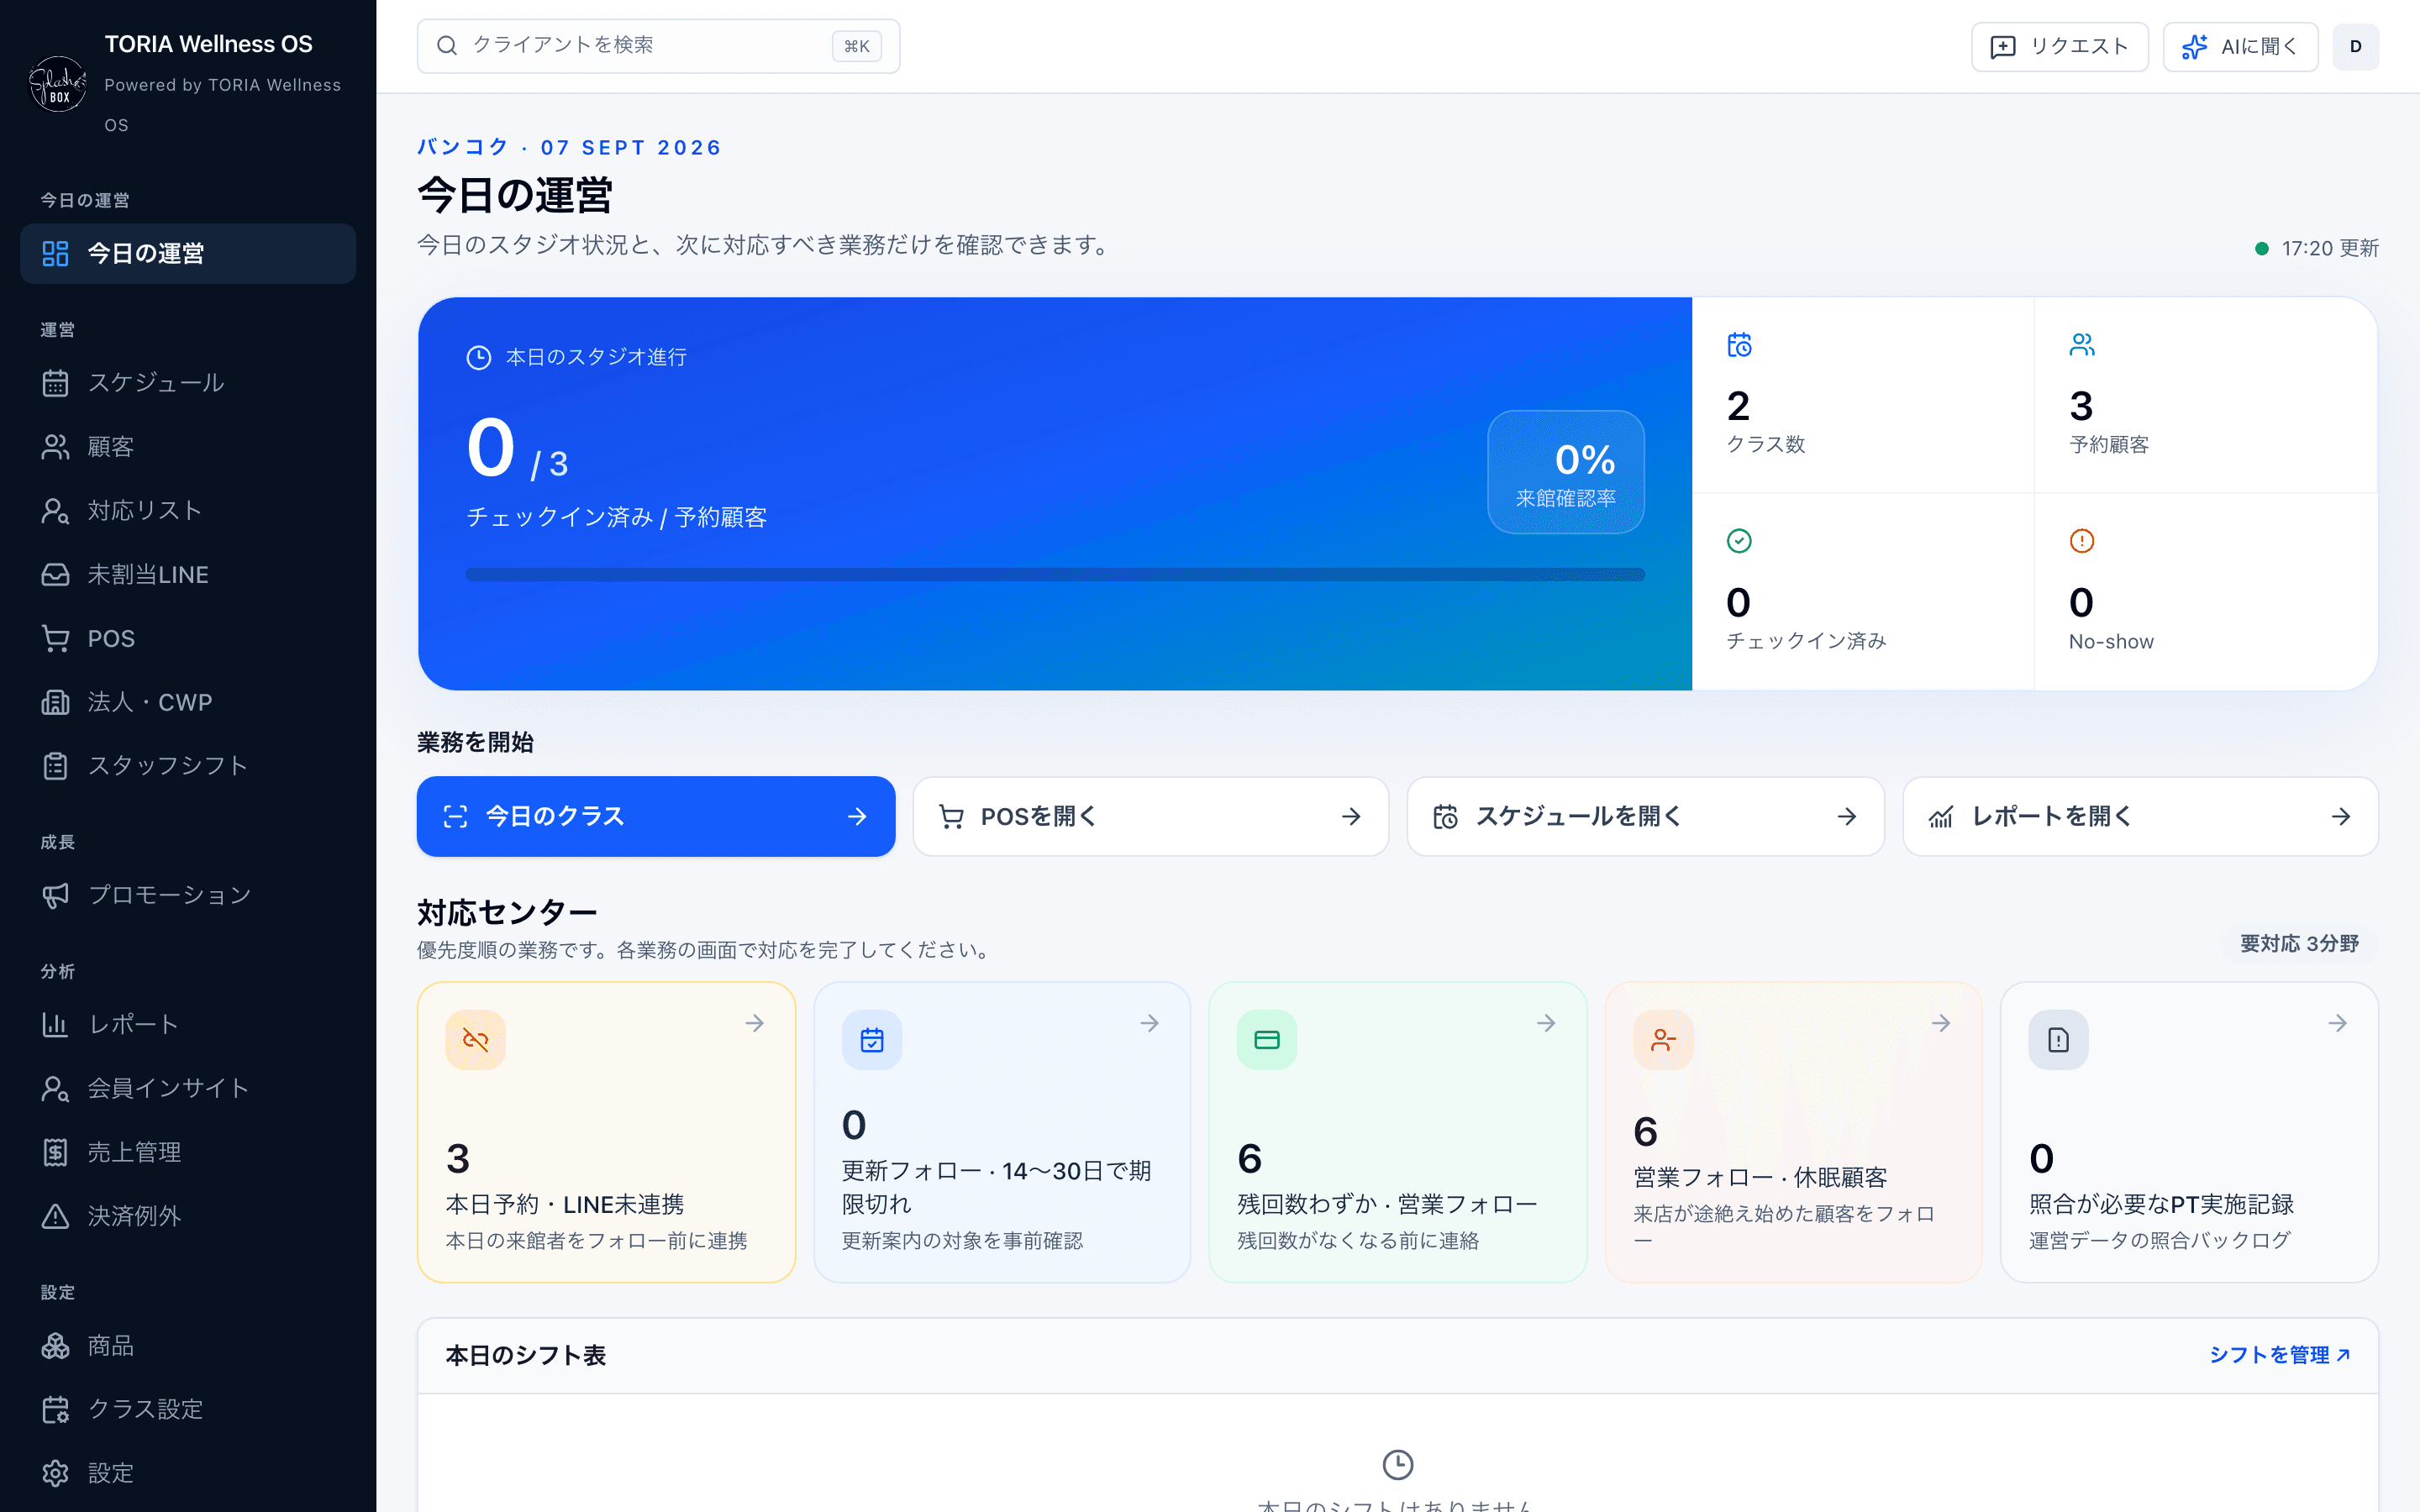Open 顧客 in the sidebar

187,446
